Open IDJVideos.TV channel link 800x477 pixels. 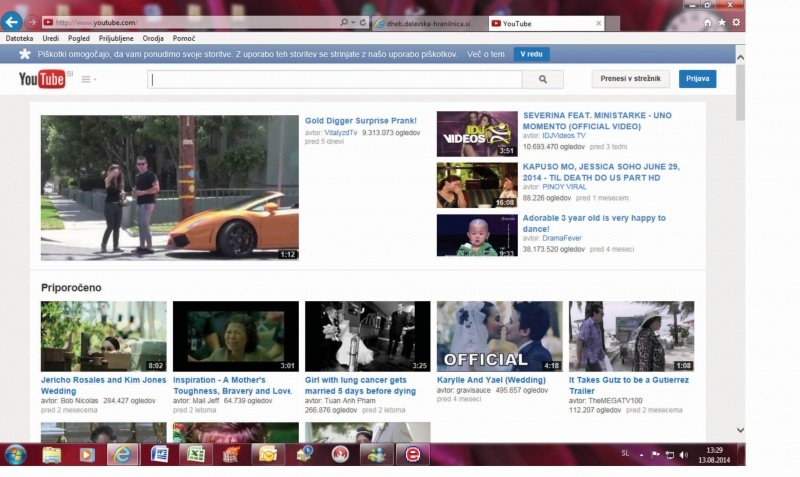pos(564,136)
